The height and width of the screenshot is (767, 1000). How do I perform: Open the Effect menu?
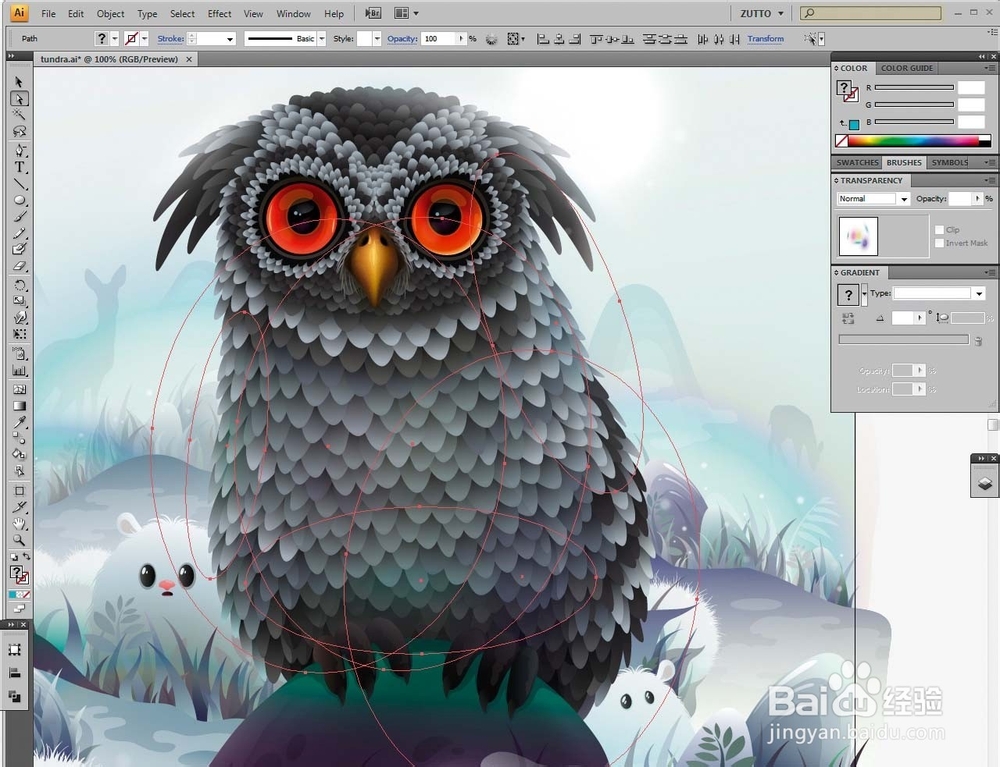tap(219, 13)
